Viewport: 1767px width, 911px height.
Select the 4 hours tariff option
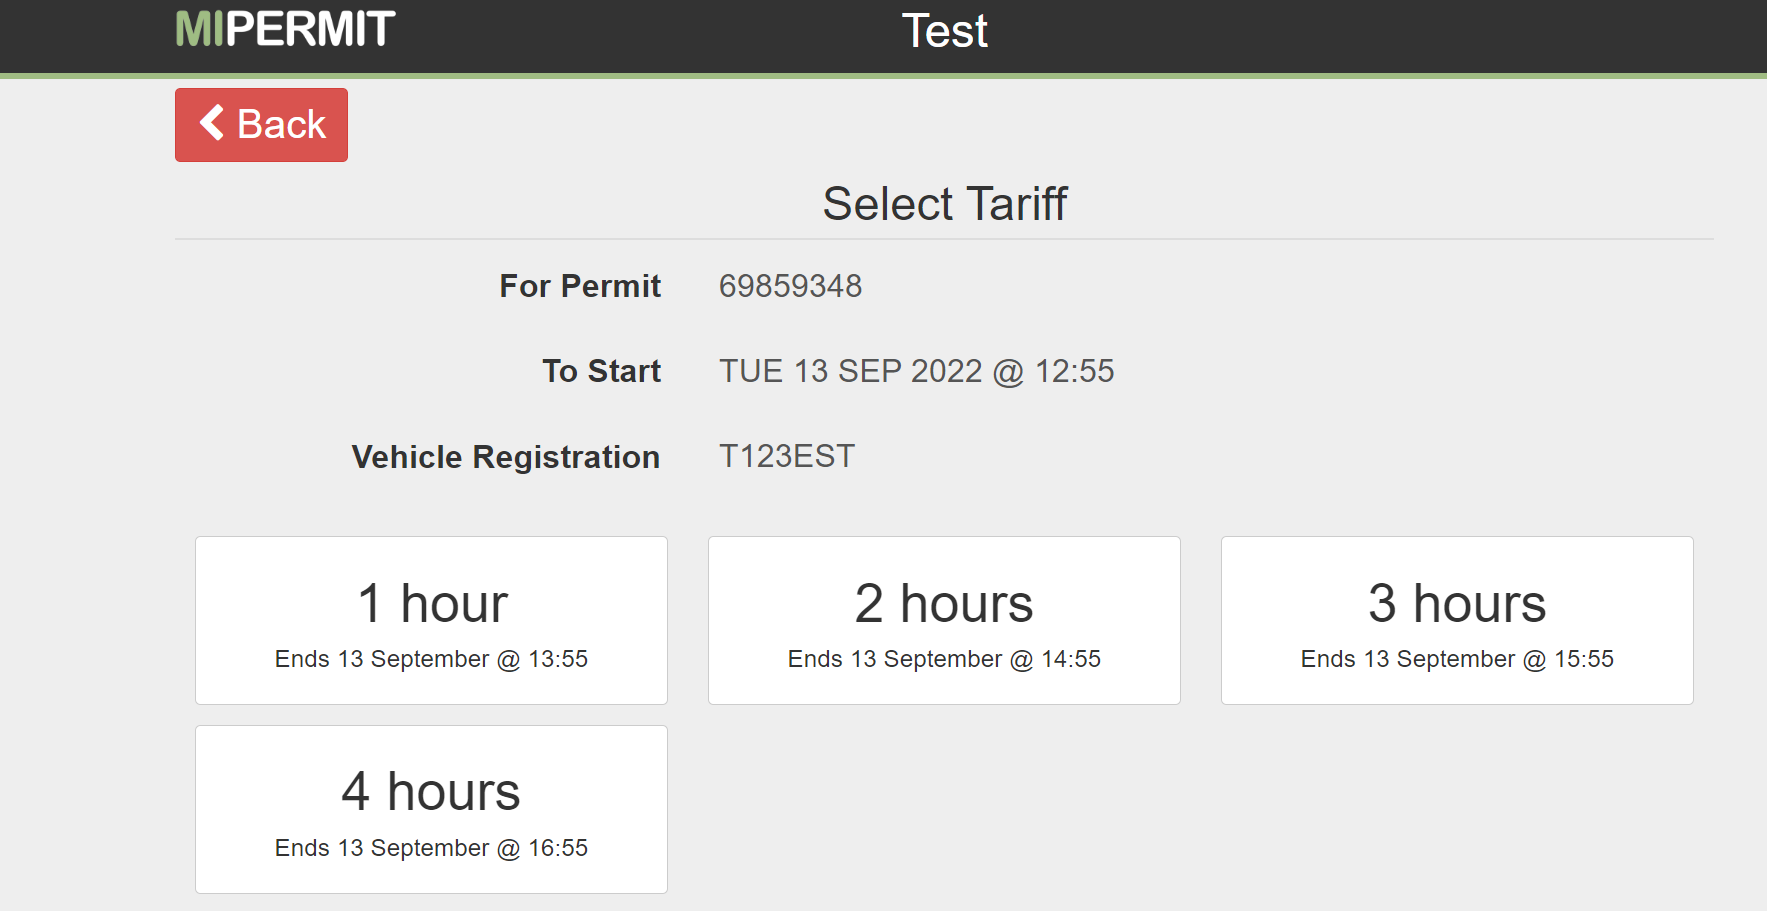click(431, 808)
